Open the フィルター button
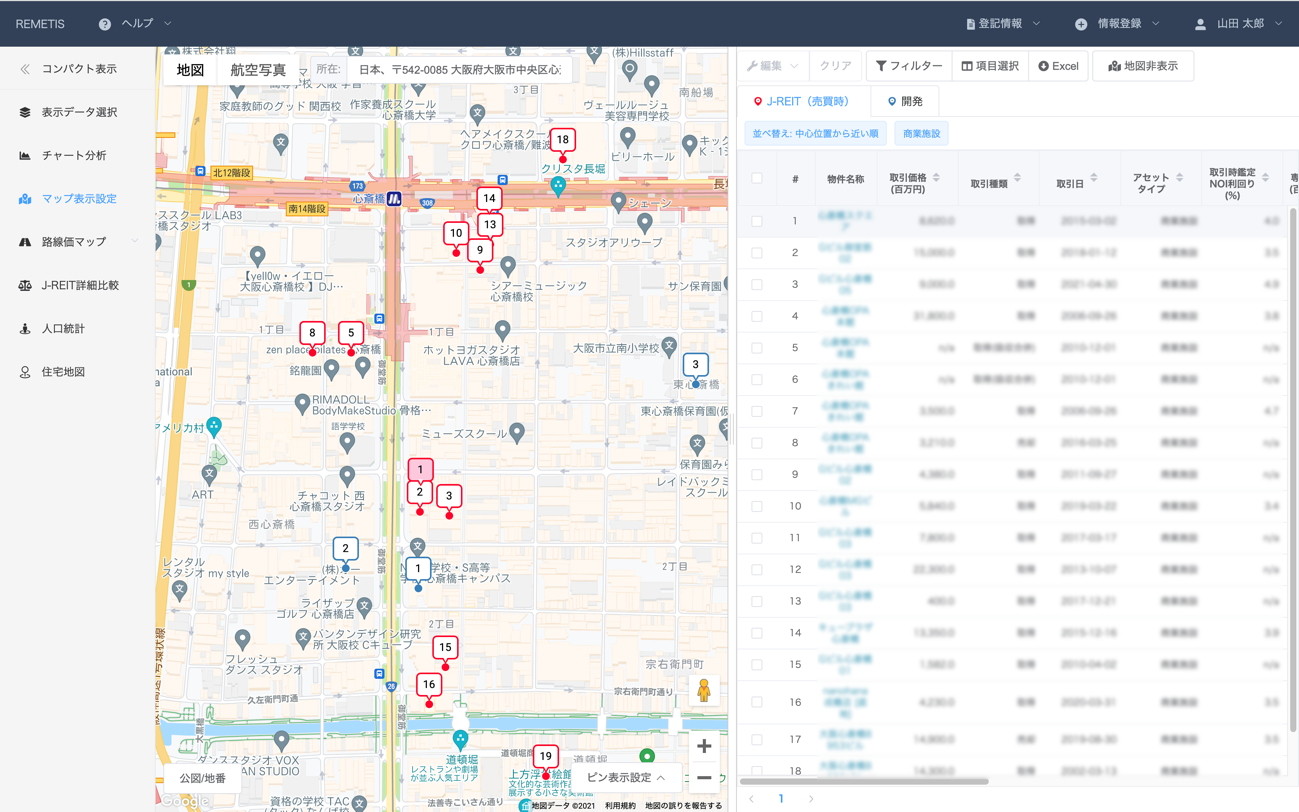 (909, 66)
